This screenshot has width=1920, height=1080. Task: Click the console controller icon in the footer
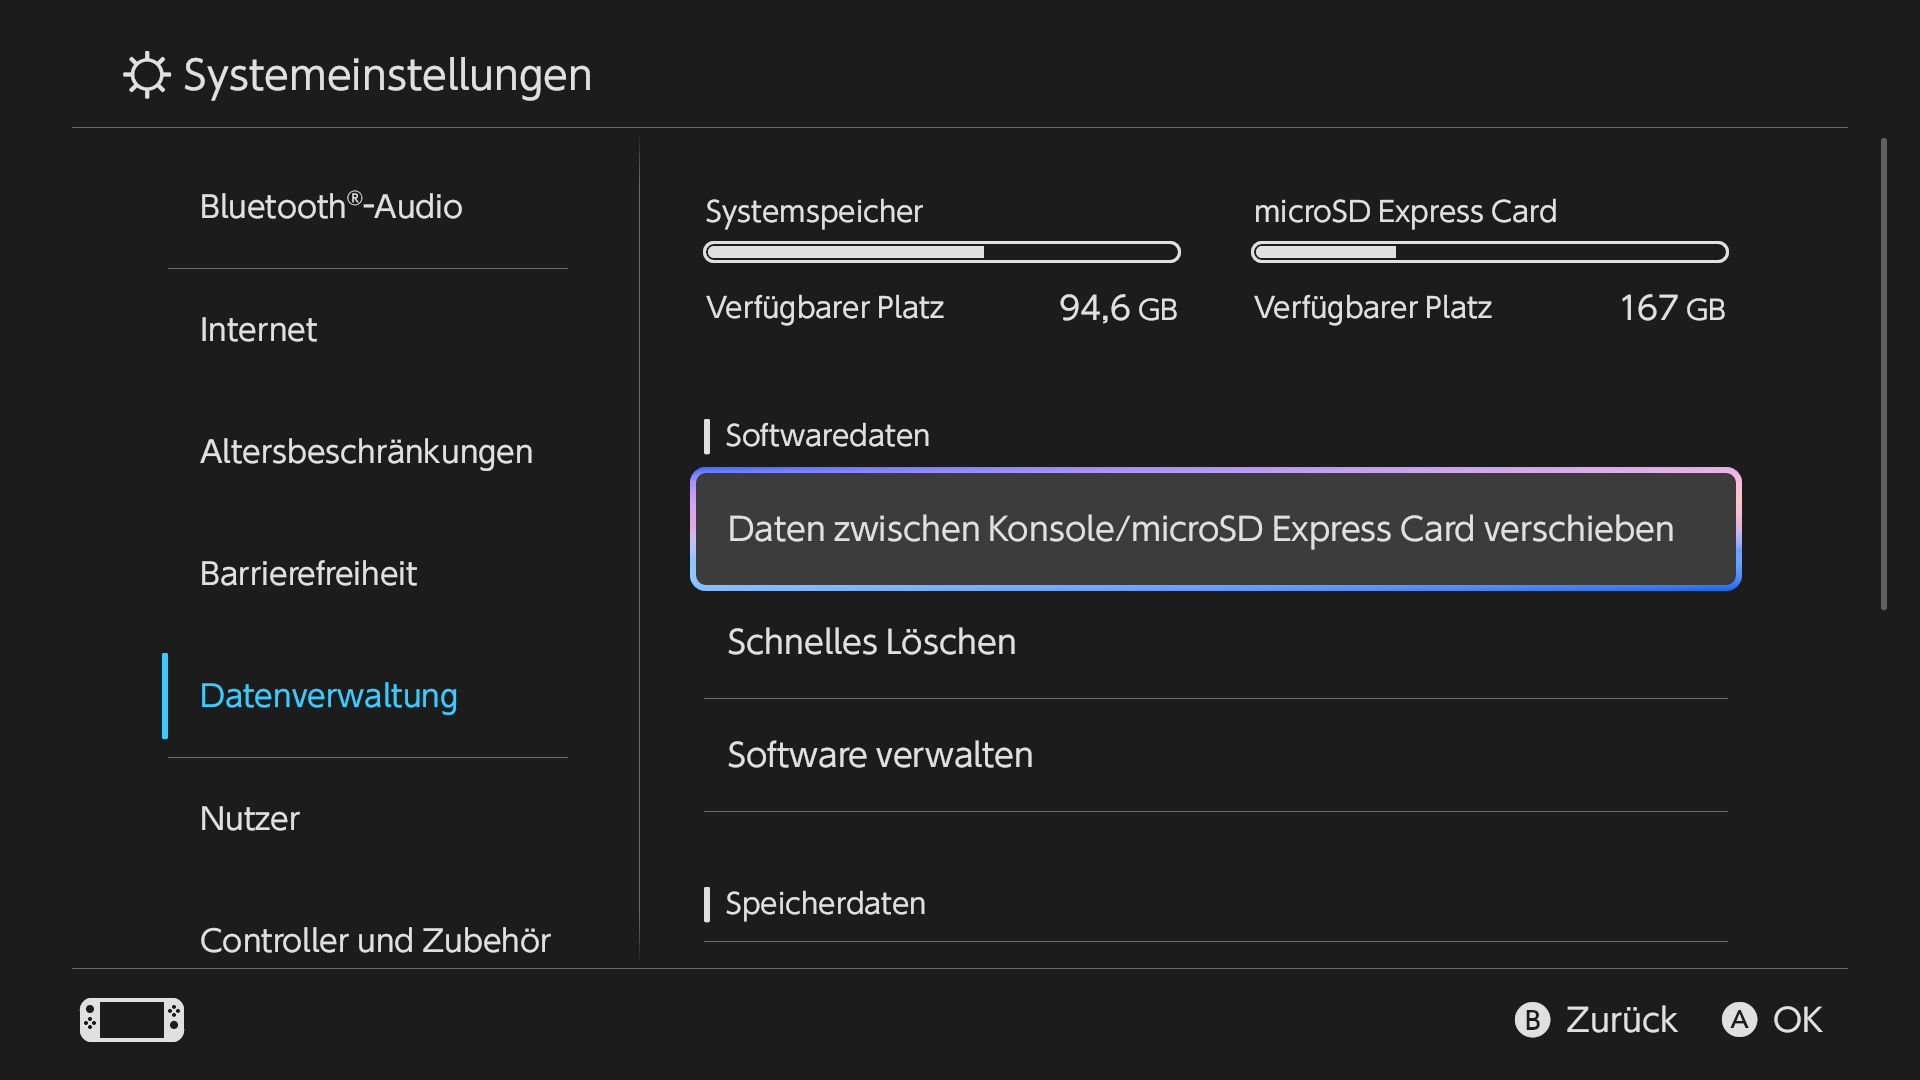click(132, 1020)
